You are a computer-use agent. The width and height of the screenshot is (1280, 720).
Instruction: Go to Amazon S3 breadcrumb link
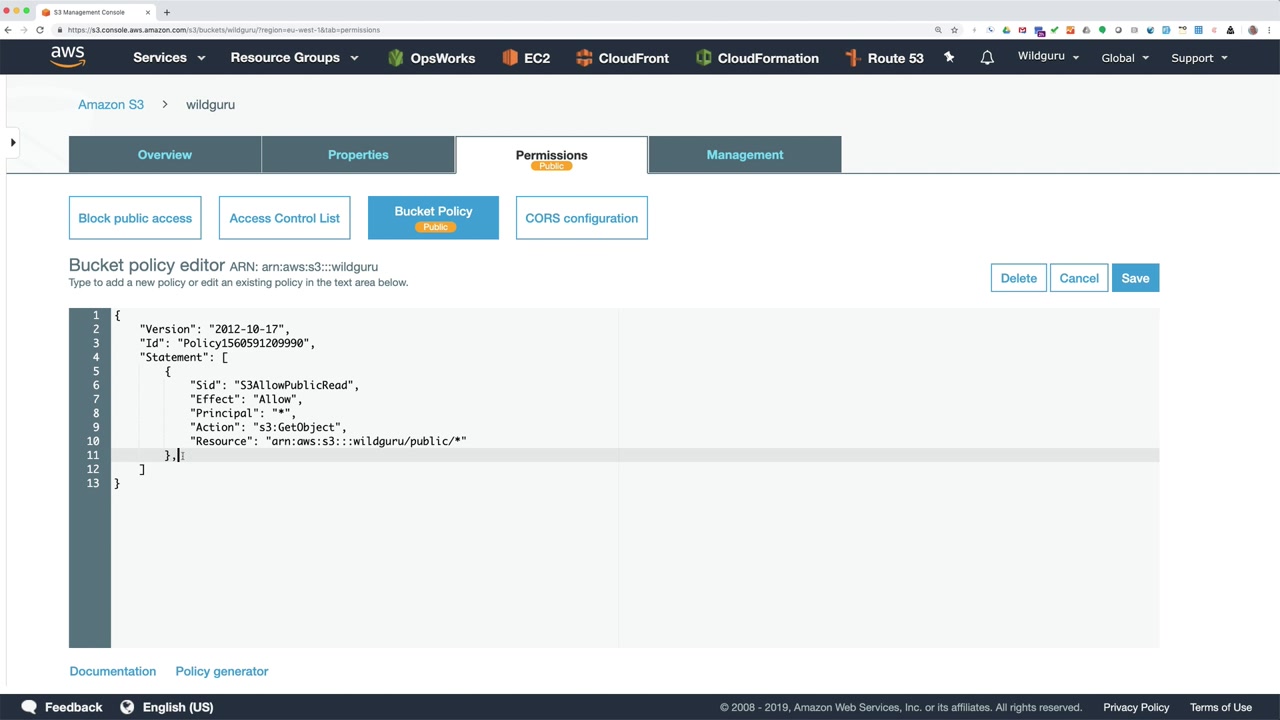click(x=111, y=104)
